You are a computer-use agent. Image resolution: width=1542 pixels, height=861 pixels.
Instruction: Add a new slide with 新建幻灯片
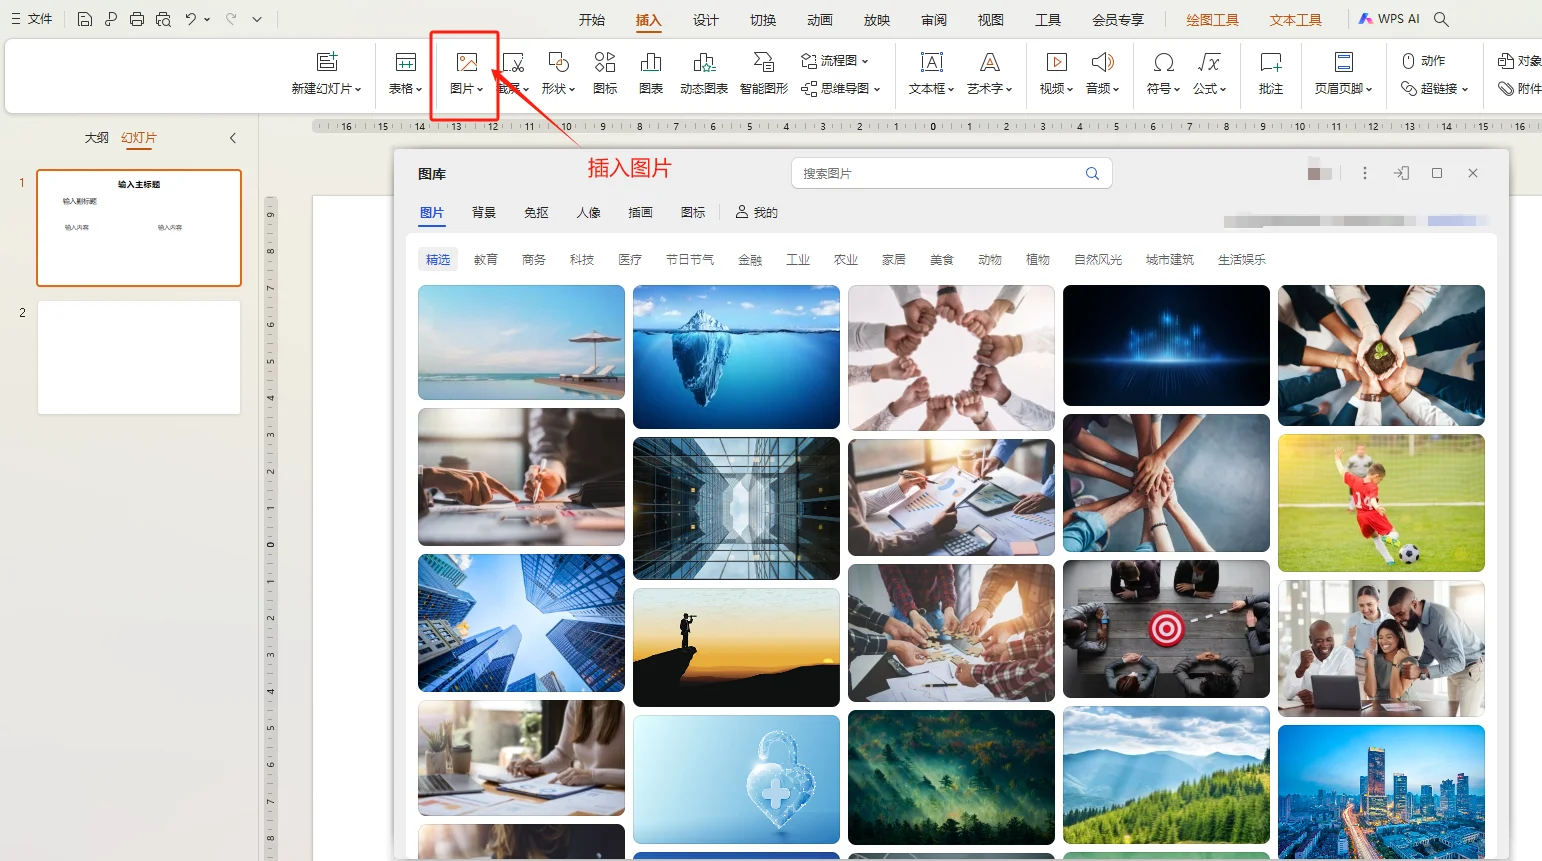(x=326, y=74)
